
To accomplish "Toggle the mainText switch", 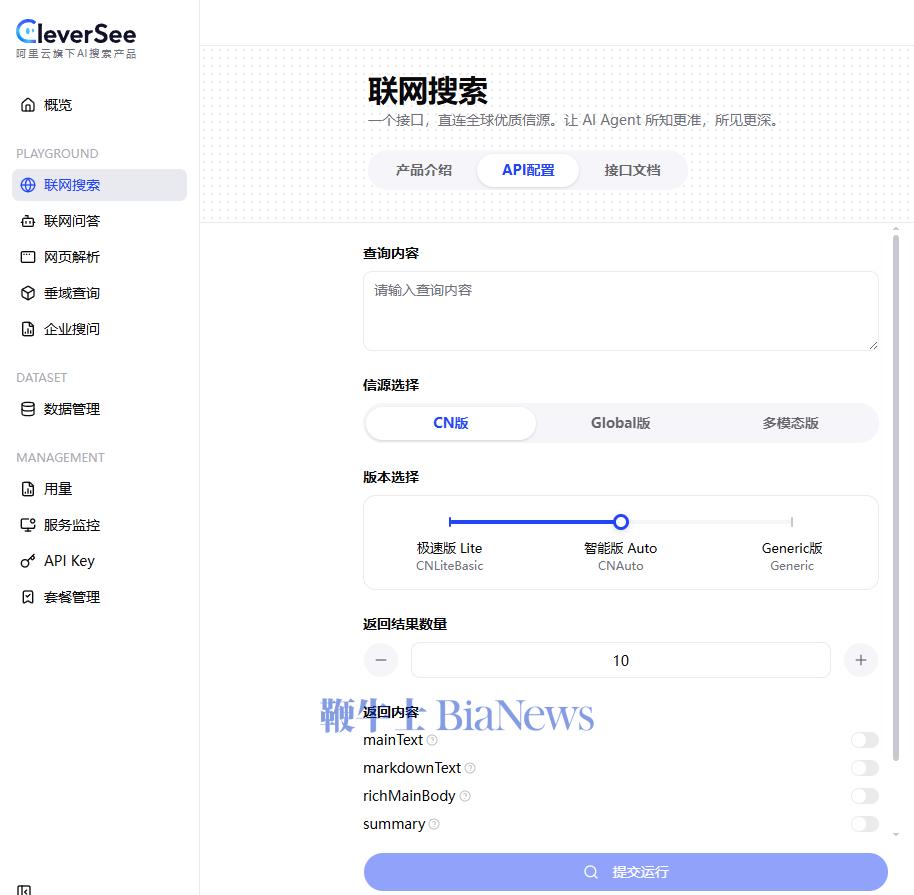I will click(864, 740).
